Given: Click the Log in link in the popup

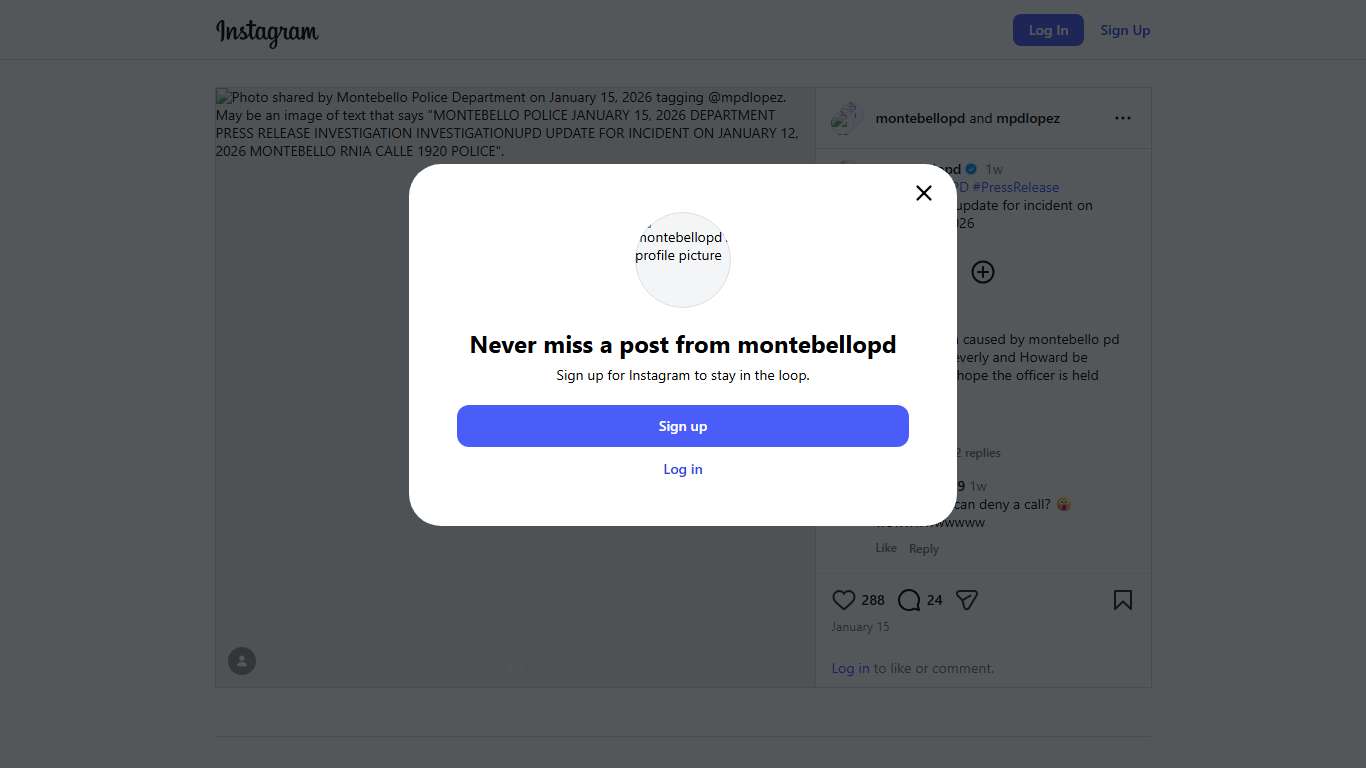Looking at the screenshot, I should point(683,469).
